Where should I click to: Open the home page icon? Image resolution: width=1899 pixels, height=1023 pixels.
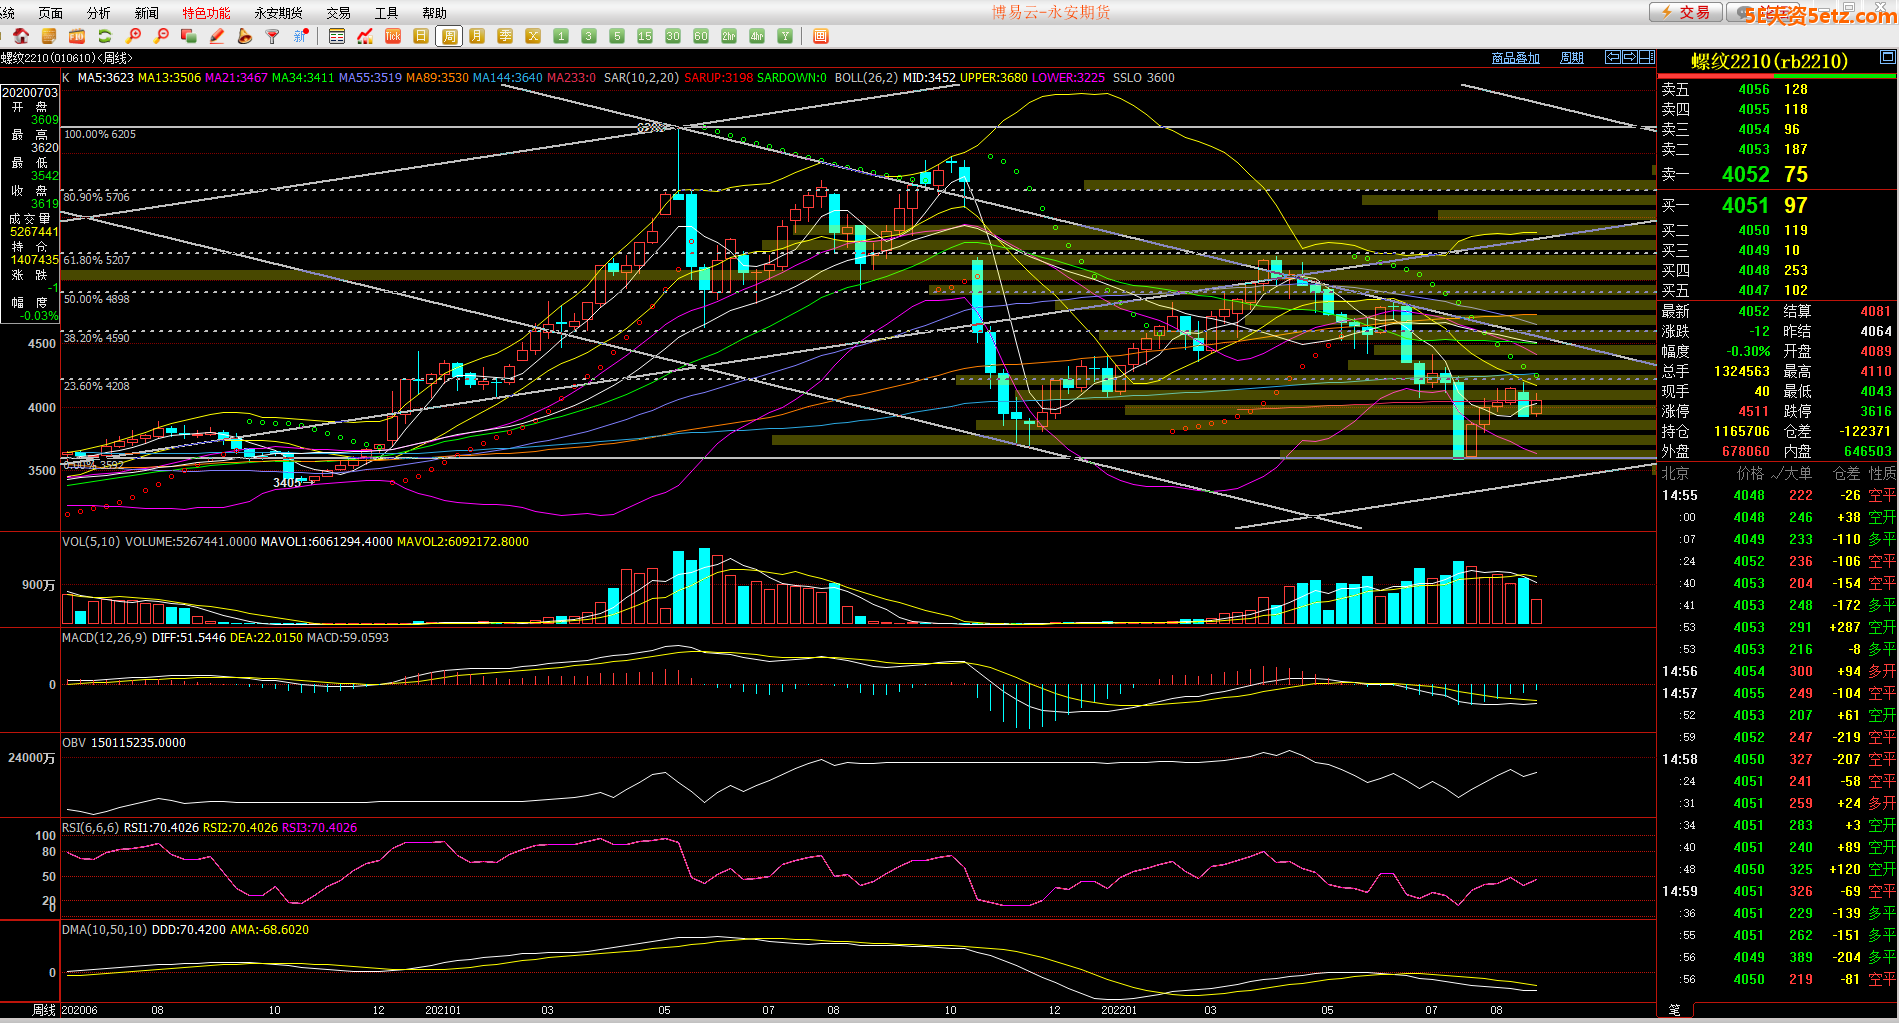[21, 36]
